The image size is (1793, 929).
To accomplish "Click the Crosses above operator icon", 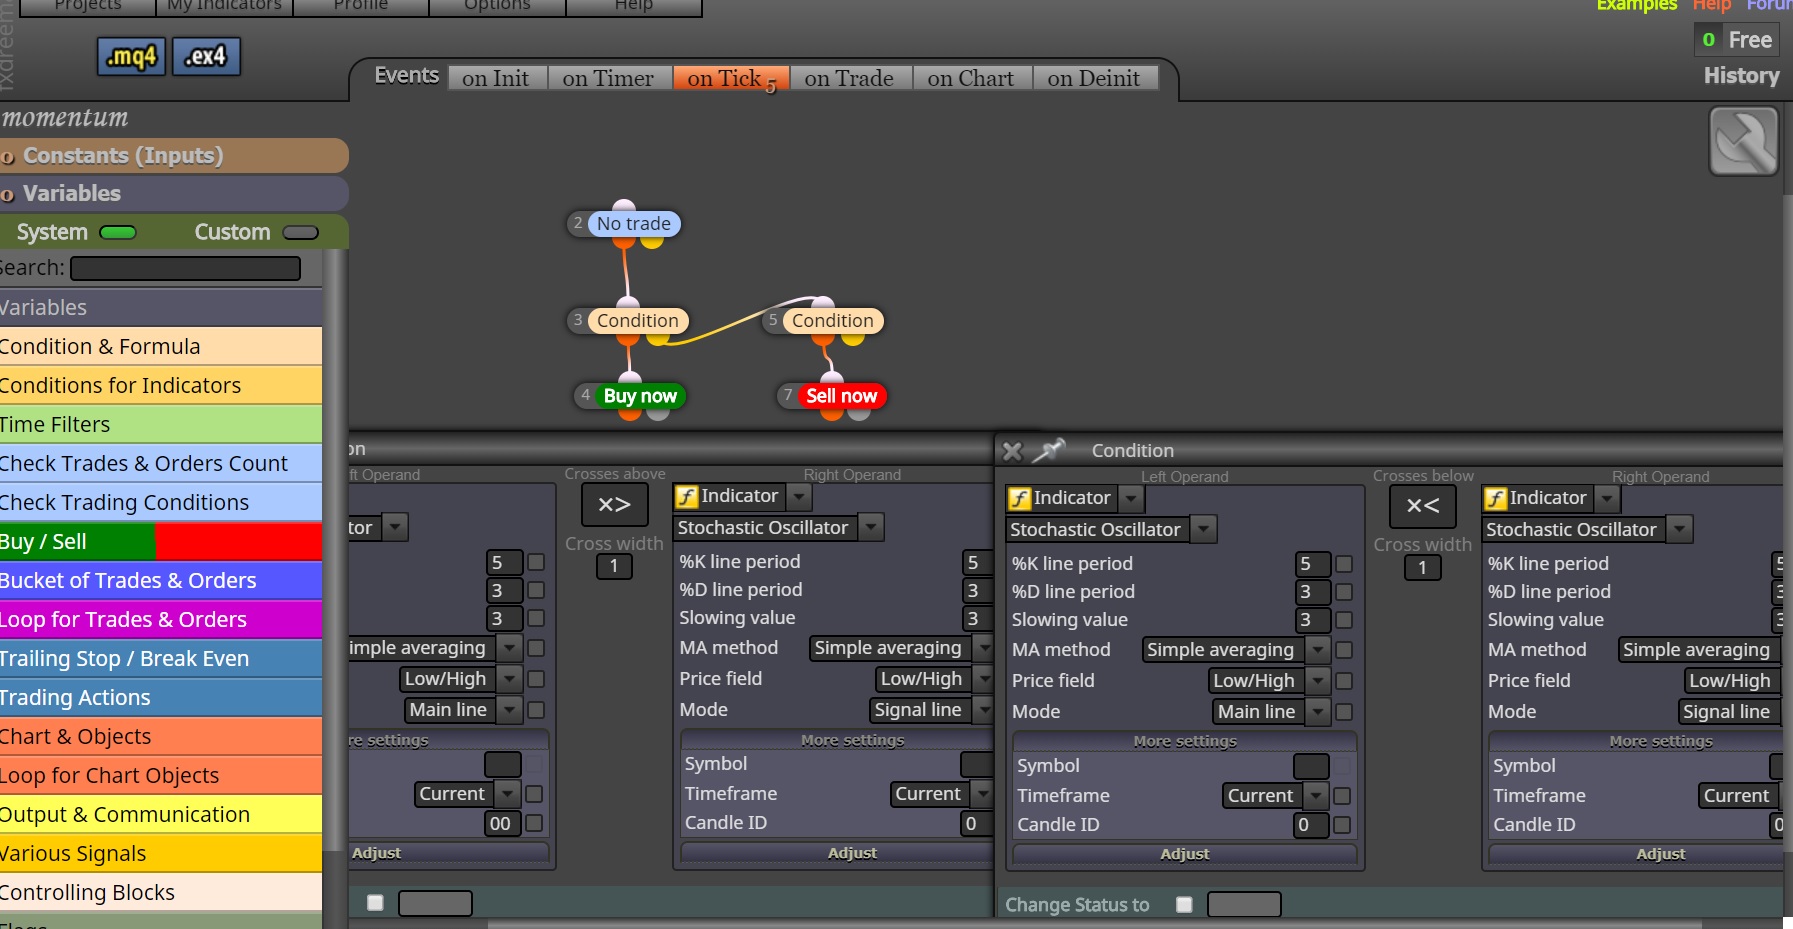I will pos(614,505).
